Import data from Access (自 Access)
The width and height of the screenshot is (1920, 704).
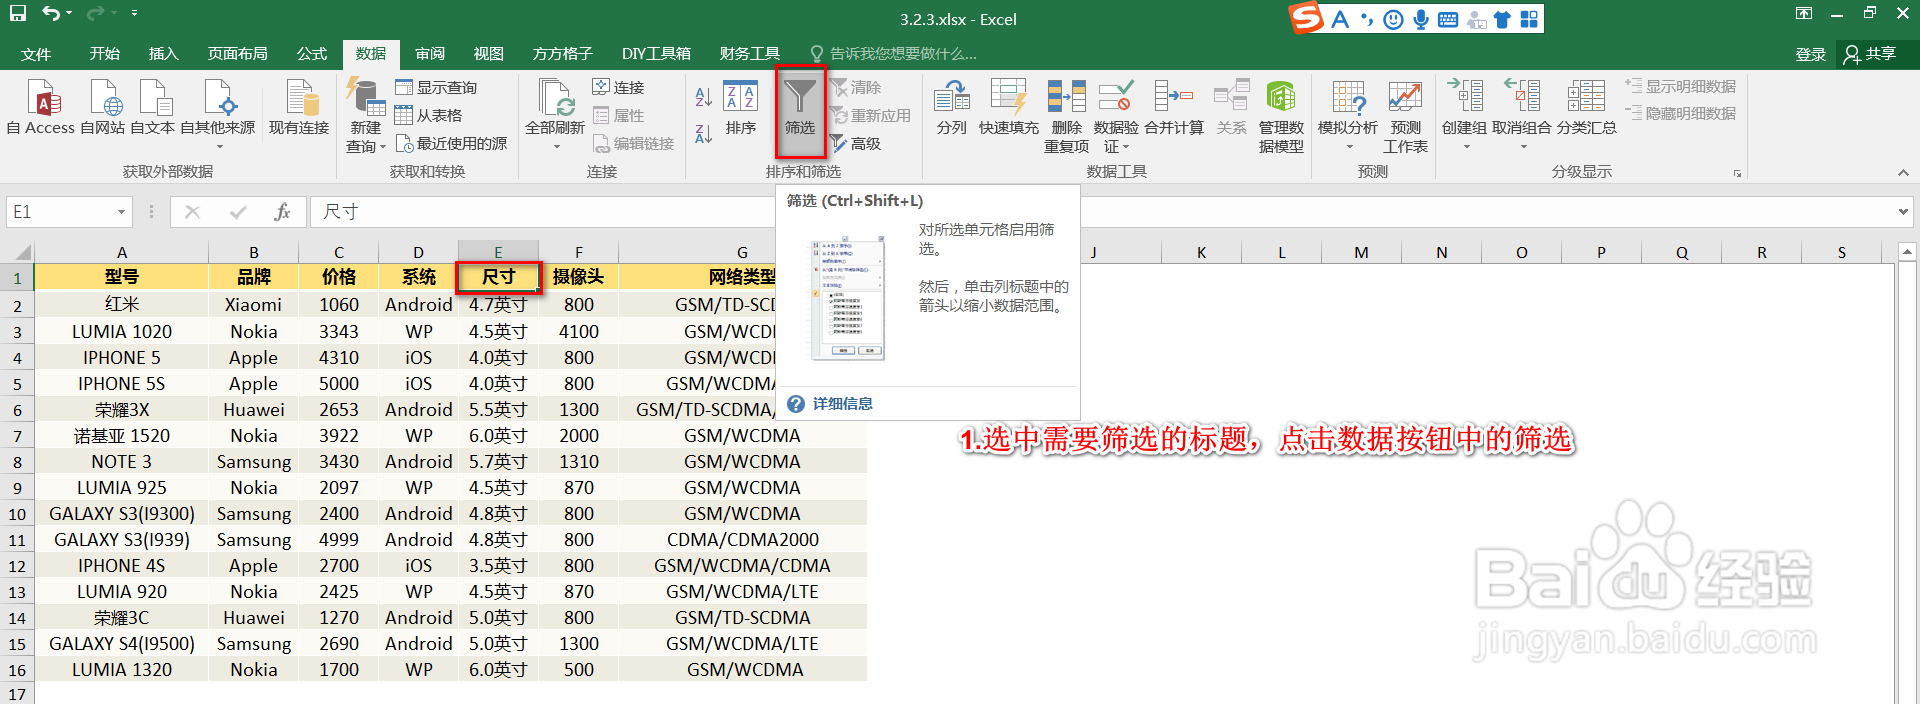[x=41, y=108]
